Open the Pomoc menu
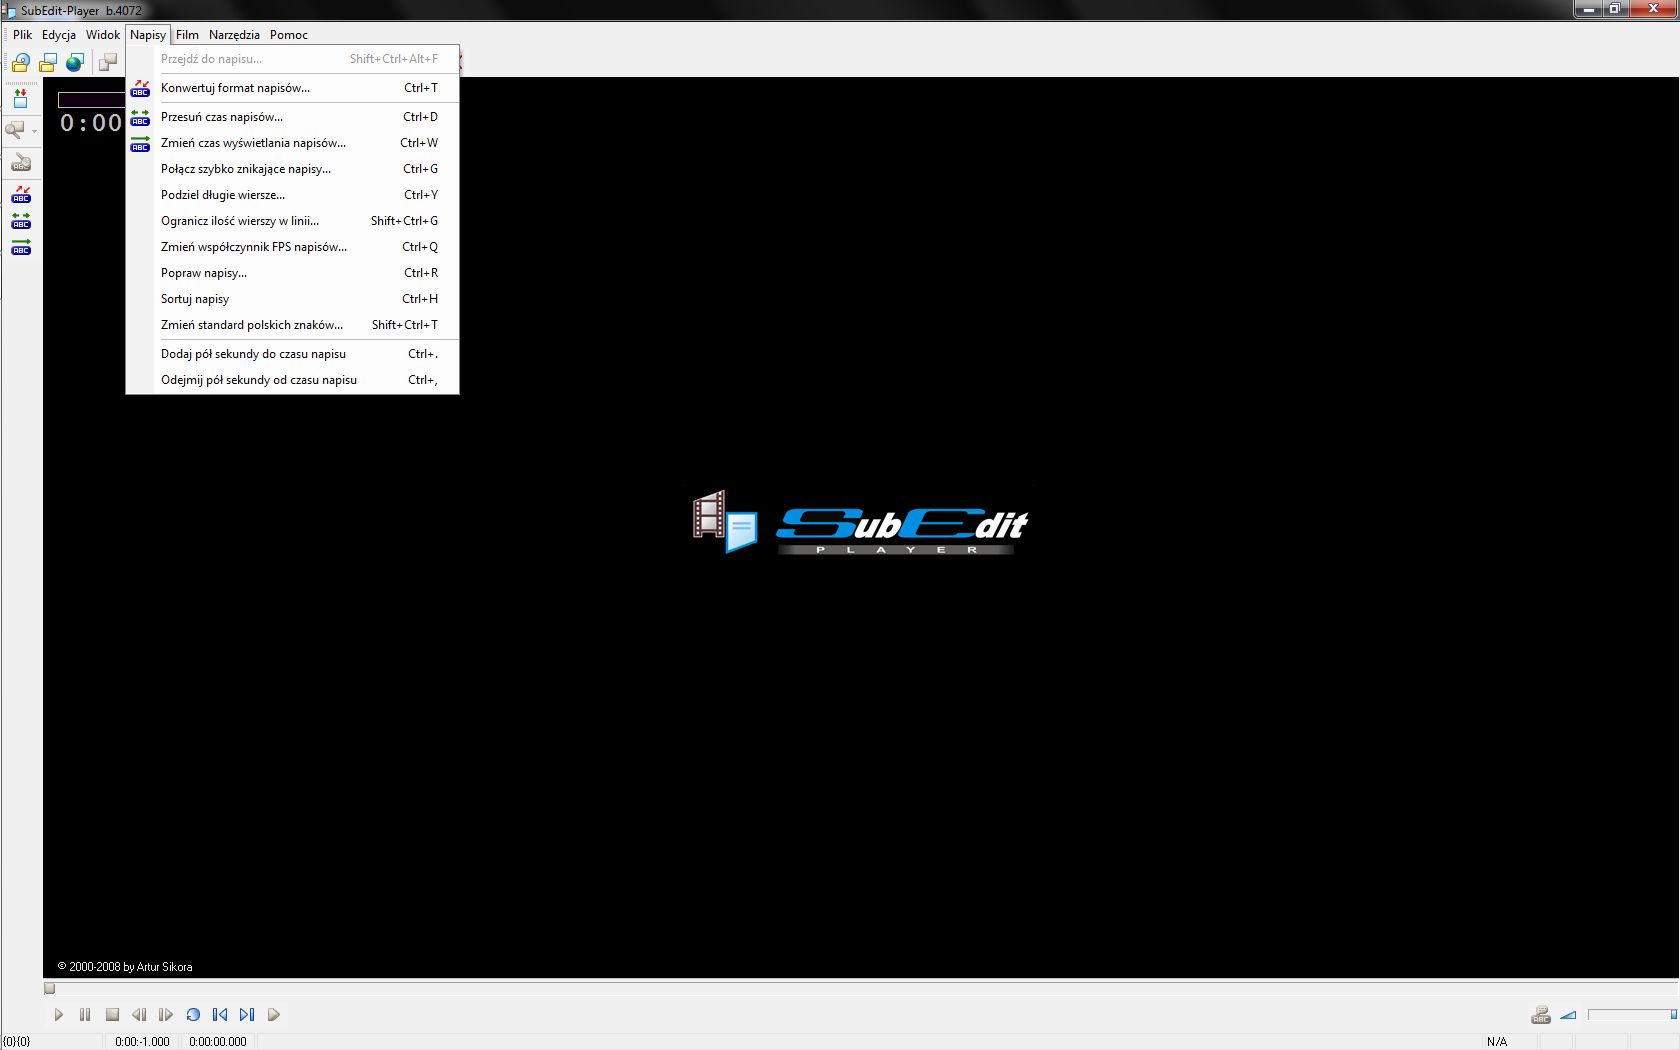Image resolution: width=1680 pixels, height=1050 pixels. (x=289, y=34)
